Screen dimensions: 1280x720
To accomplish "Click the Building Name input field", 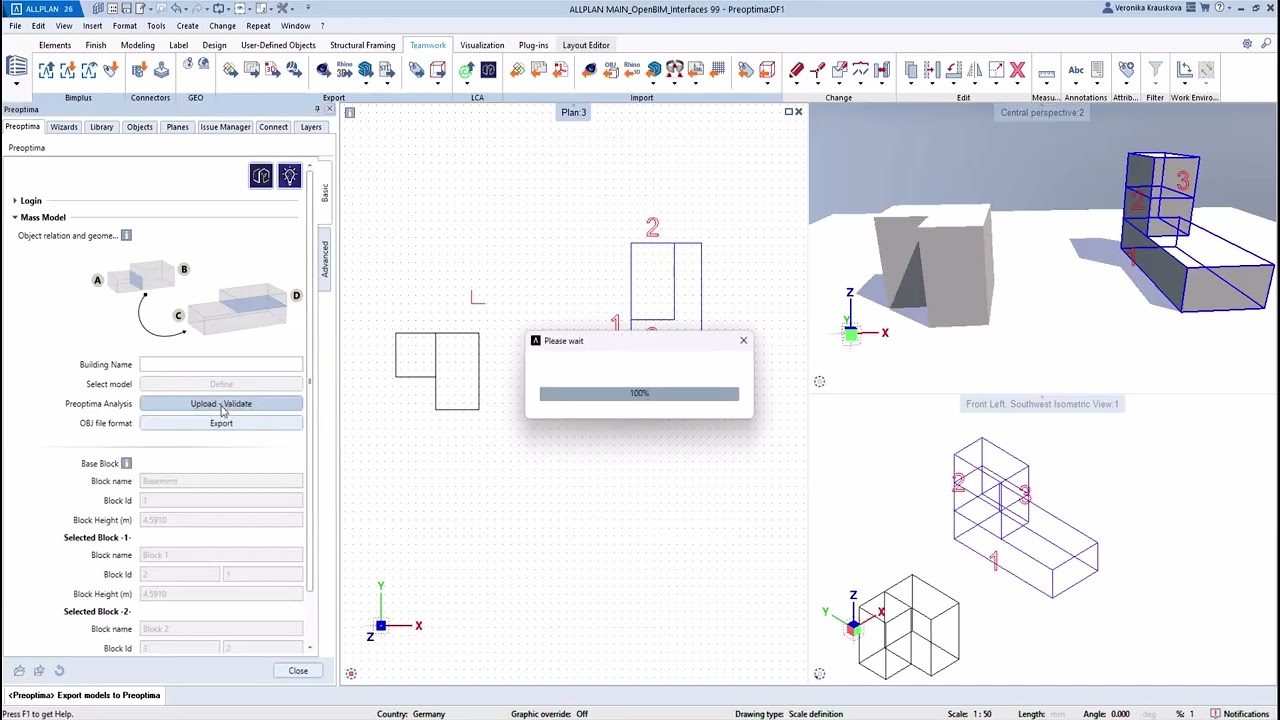I will point(221,365).
